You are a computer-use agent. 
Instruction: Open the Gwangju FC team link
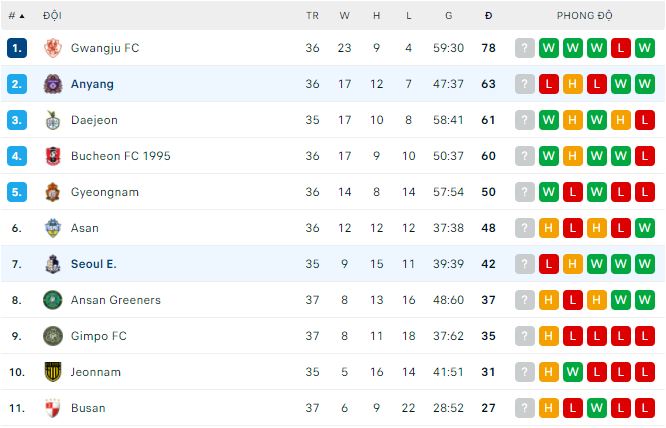[x=105, y=48]
